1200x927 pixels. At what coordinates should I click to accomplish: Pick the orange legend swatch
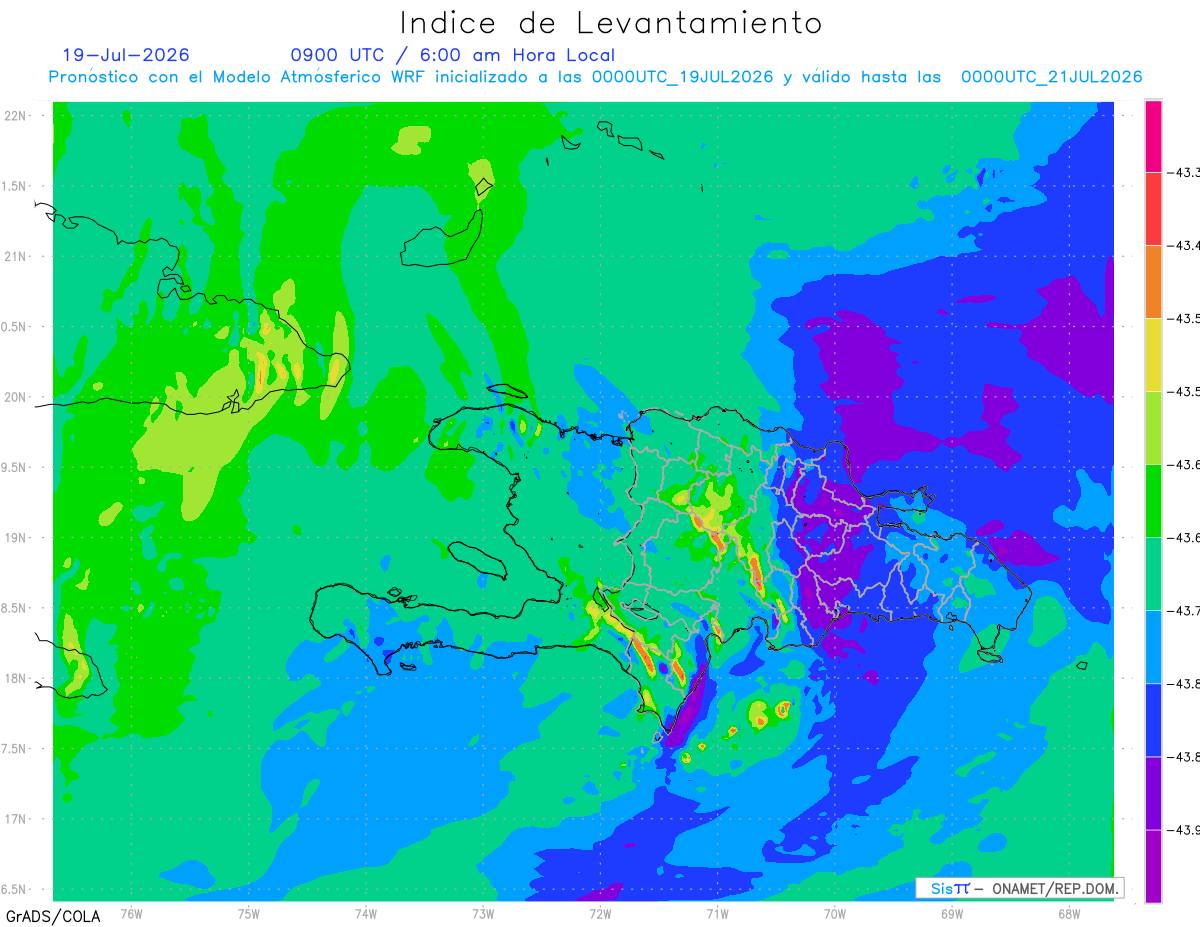point(1153,281)
